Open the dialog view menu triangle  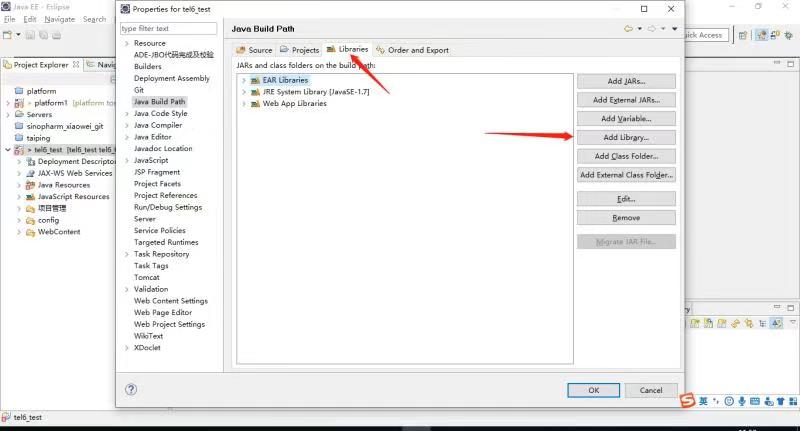coord(674,29)
